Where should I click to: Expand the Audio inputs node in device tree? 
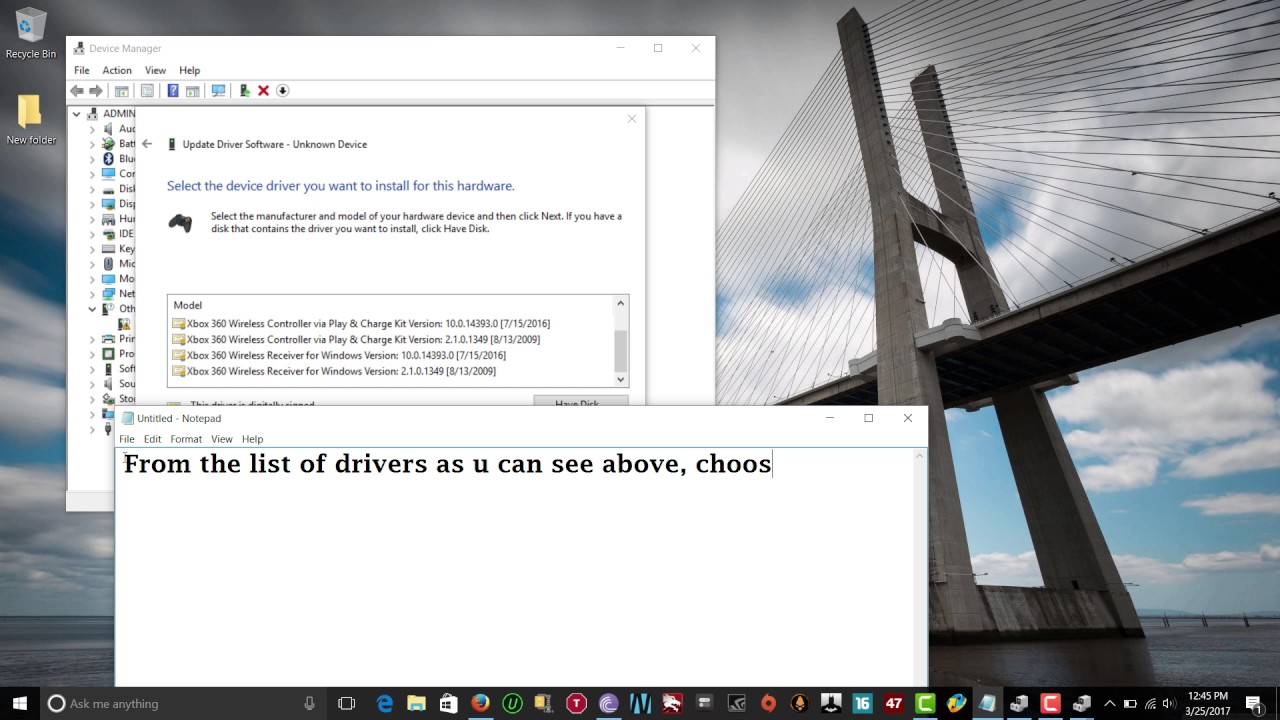92,129
